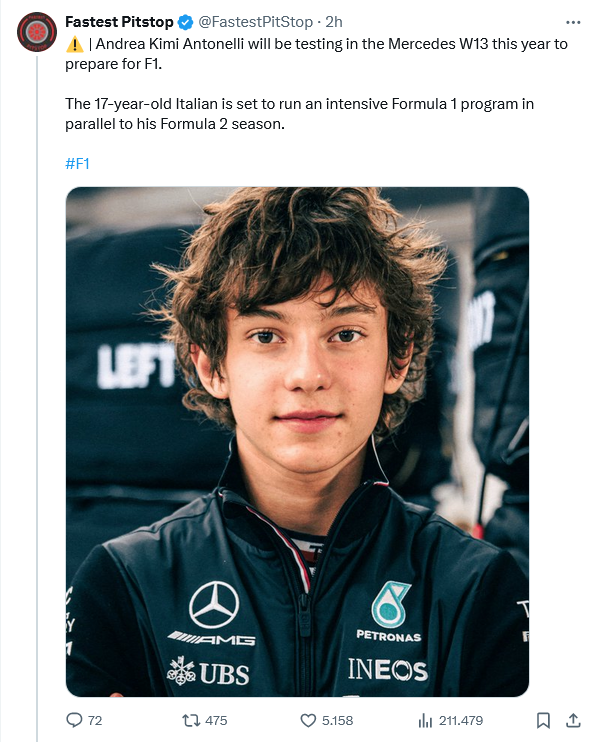Screen dimensions: 598x742
Task: Click the 5.158 likes count
Action: (x=337, y=720)
